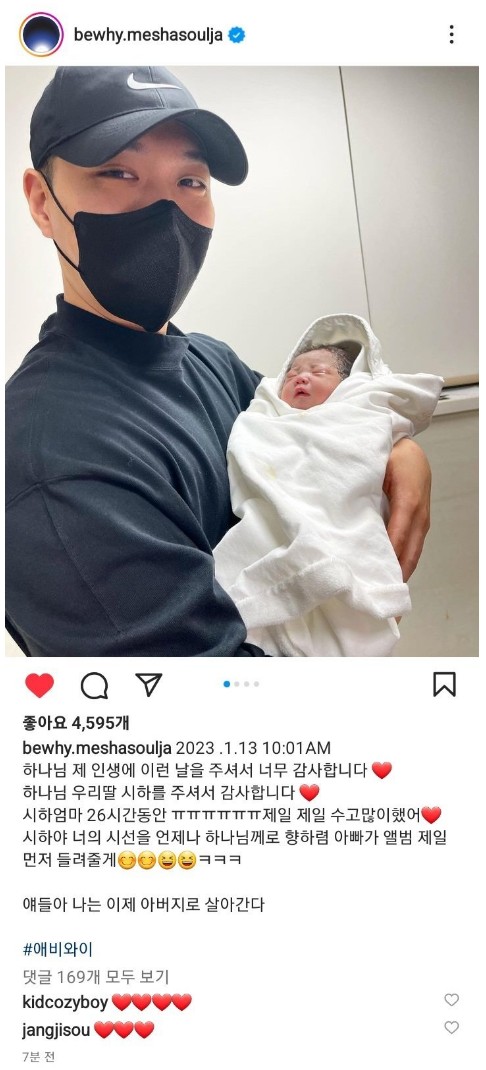Like kidcozyboy's comment heart

point(452,1000)
